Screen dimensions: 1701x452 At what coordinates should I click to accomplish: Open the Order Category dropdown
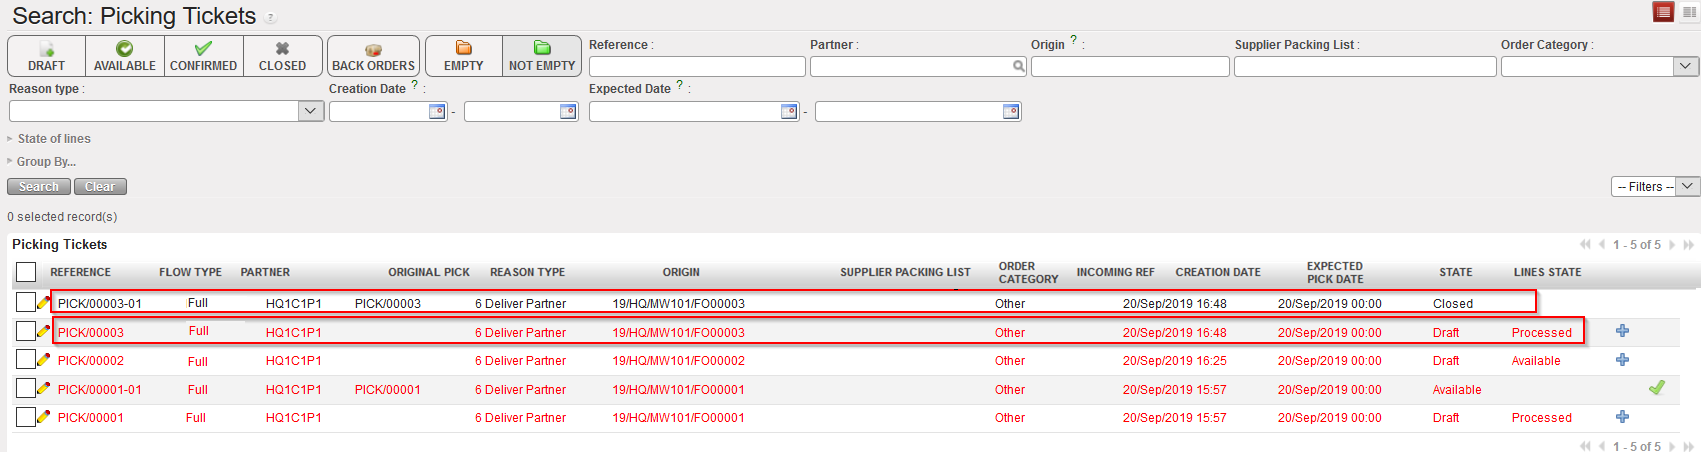point(1685,66)
